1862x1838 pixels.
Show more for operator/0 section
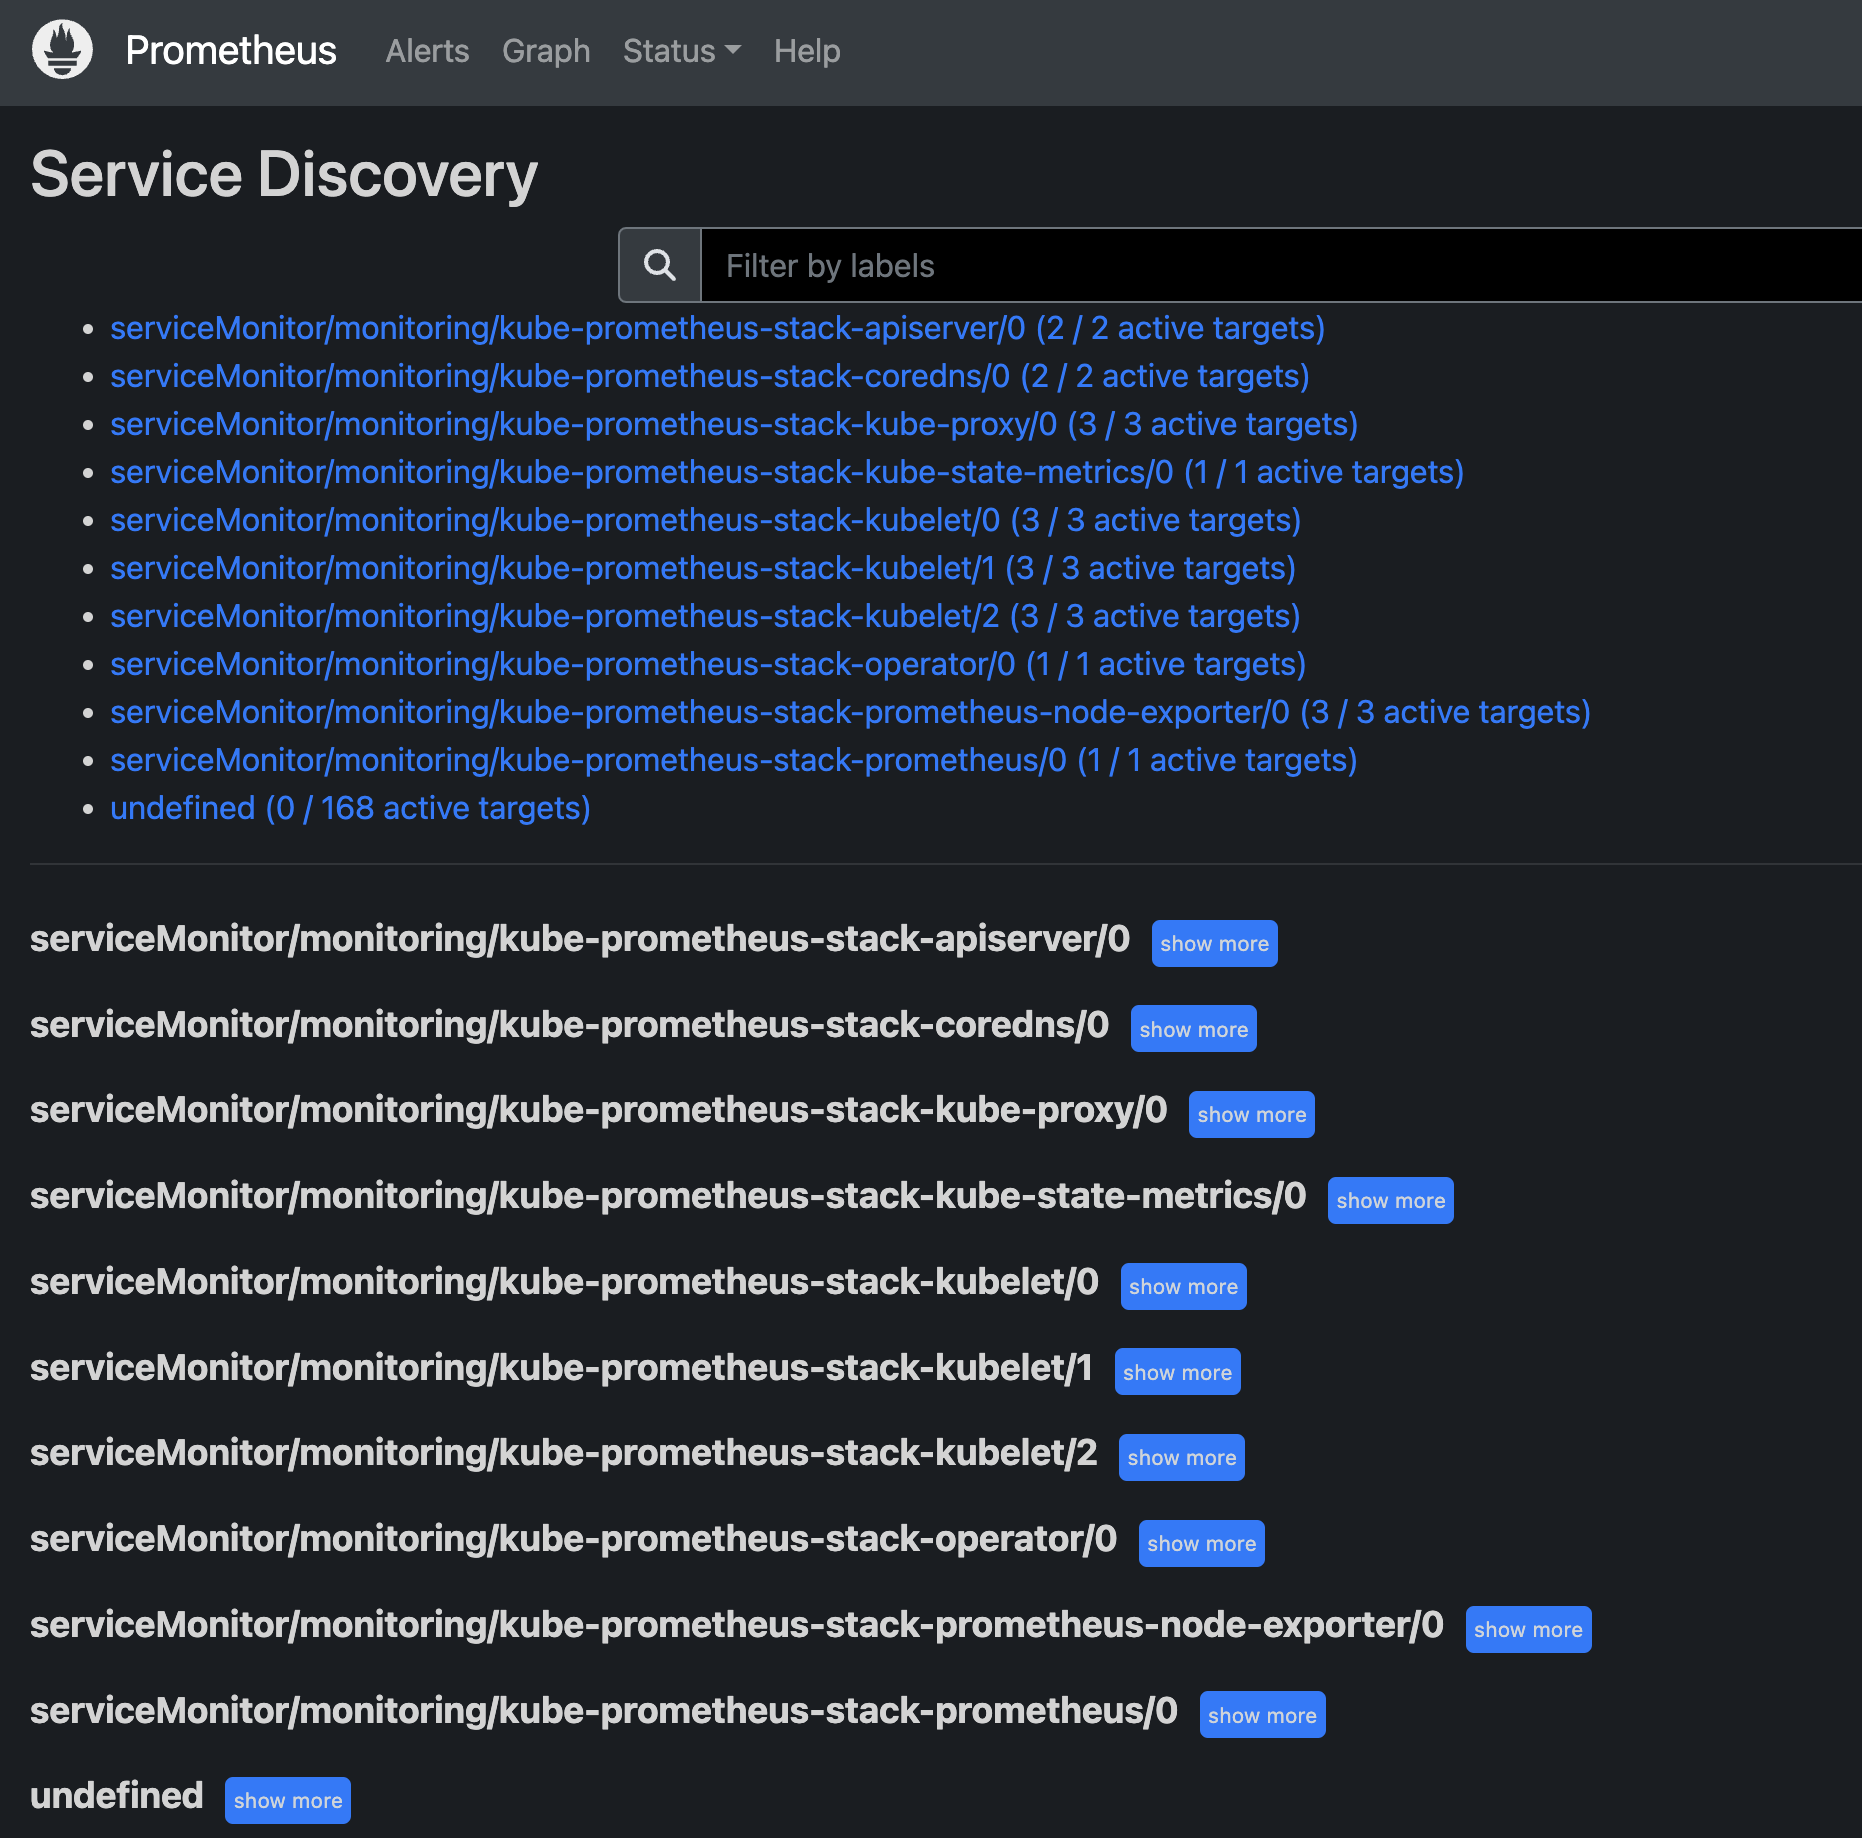coord(1201,1543)
